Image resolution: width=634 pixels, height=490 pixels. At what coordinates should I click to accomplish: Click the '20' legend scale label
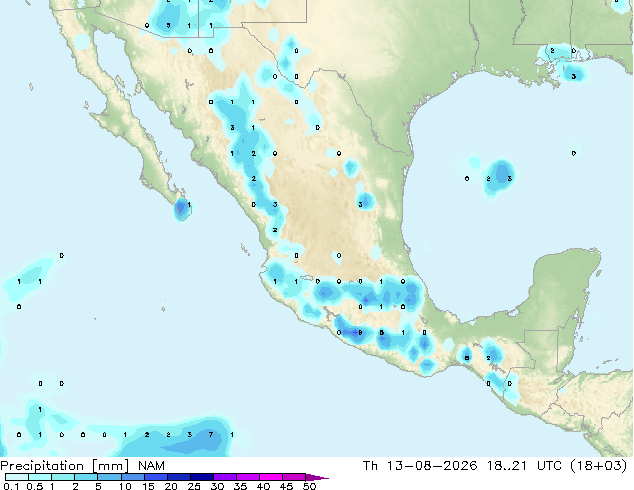[171, 486]
